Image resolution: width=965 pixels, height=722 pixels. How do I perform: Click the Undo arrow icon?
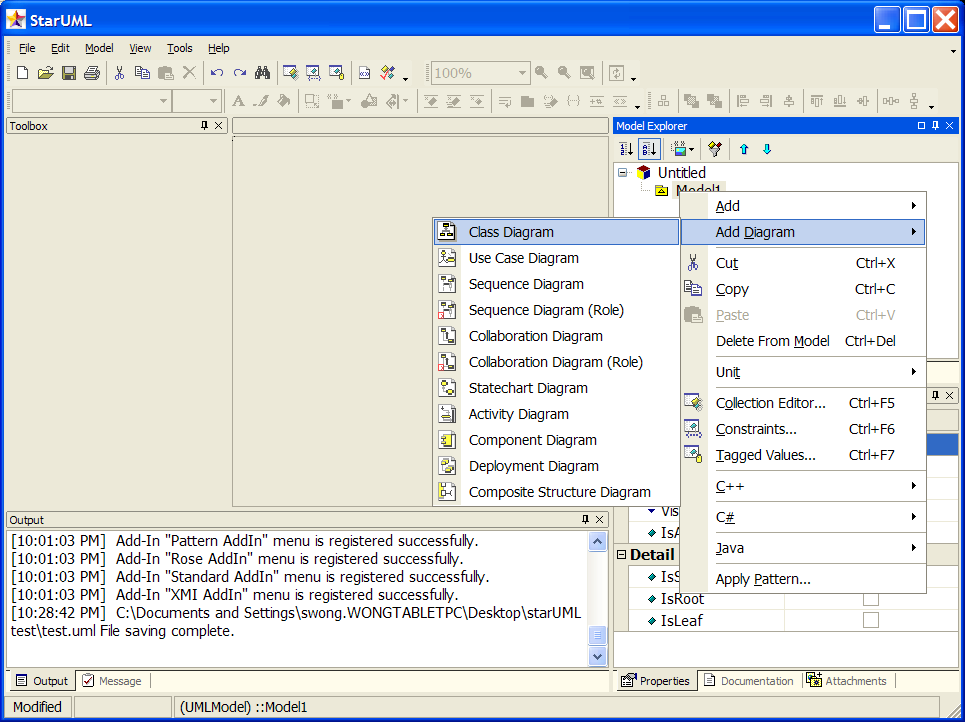point(217,73)
